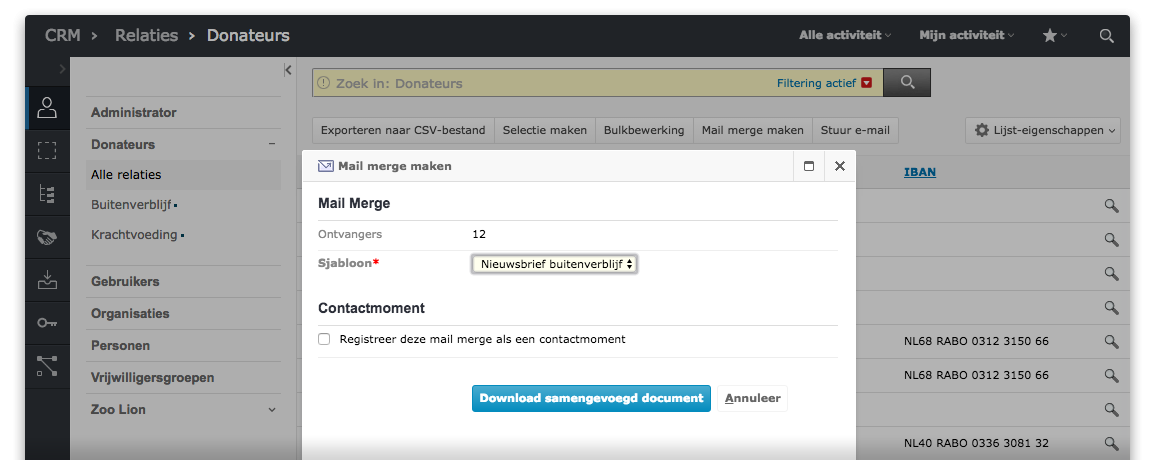This screenshot has height=460, width=1155.
Task: Open detail magnifier for first NL68 RABO row
Action: coord(1112,341)
